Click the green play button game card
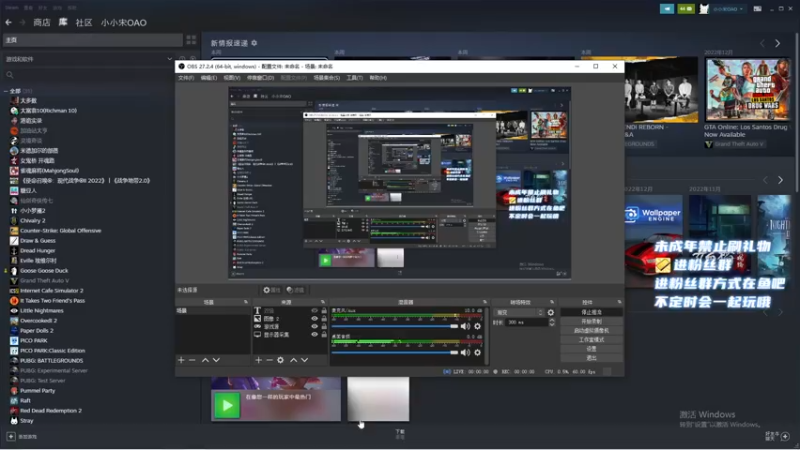 click(x=227, y=406)
